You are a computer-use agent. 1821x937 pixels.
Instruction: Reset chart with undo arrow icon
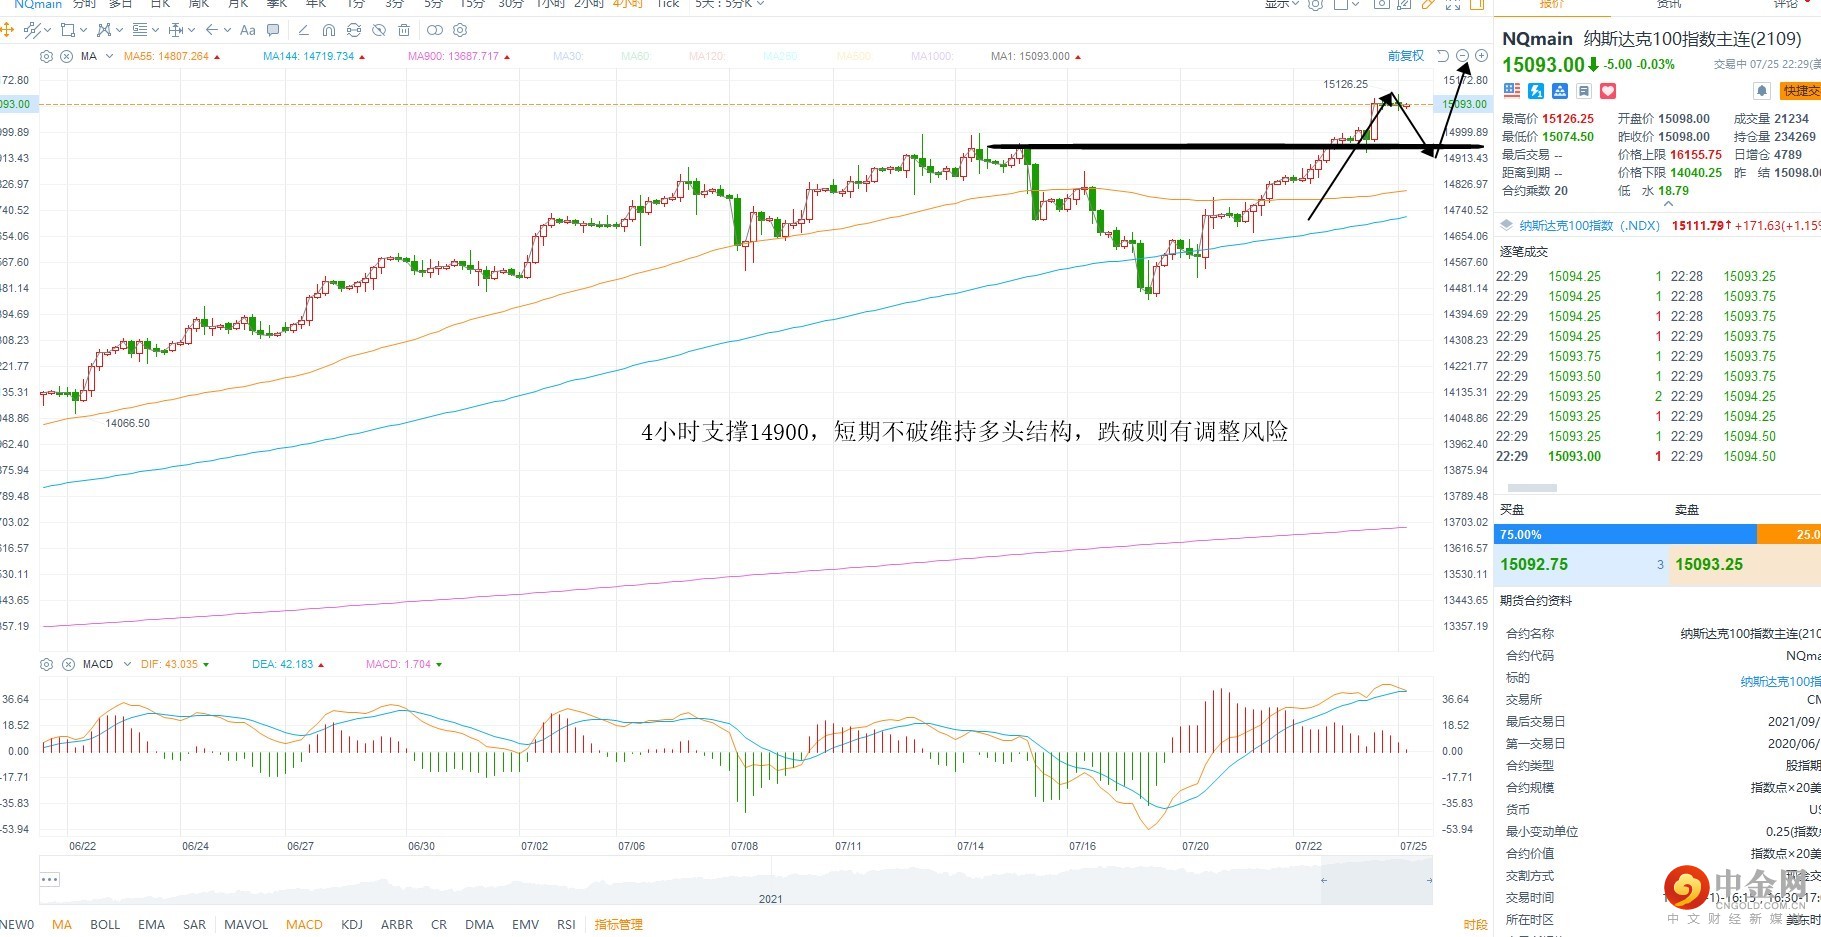click(1442, 56)
